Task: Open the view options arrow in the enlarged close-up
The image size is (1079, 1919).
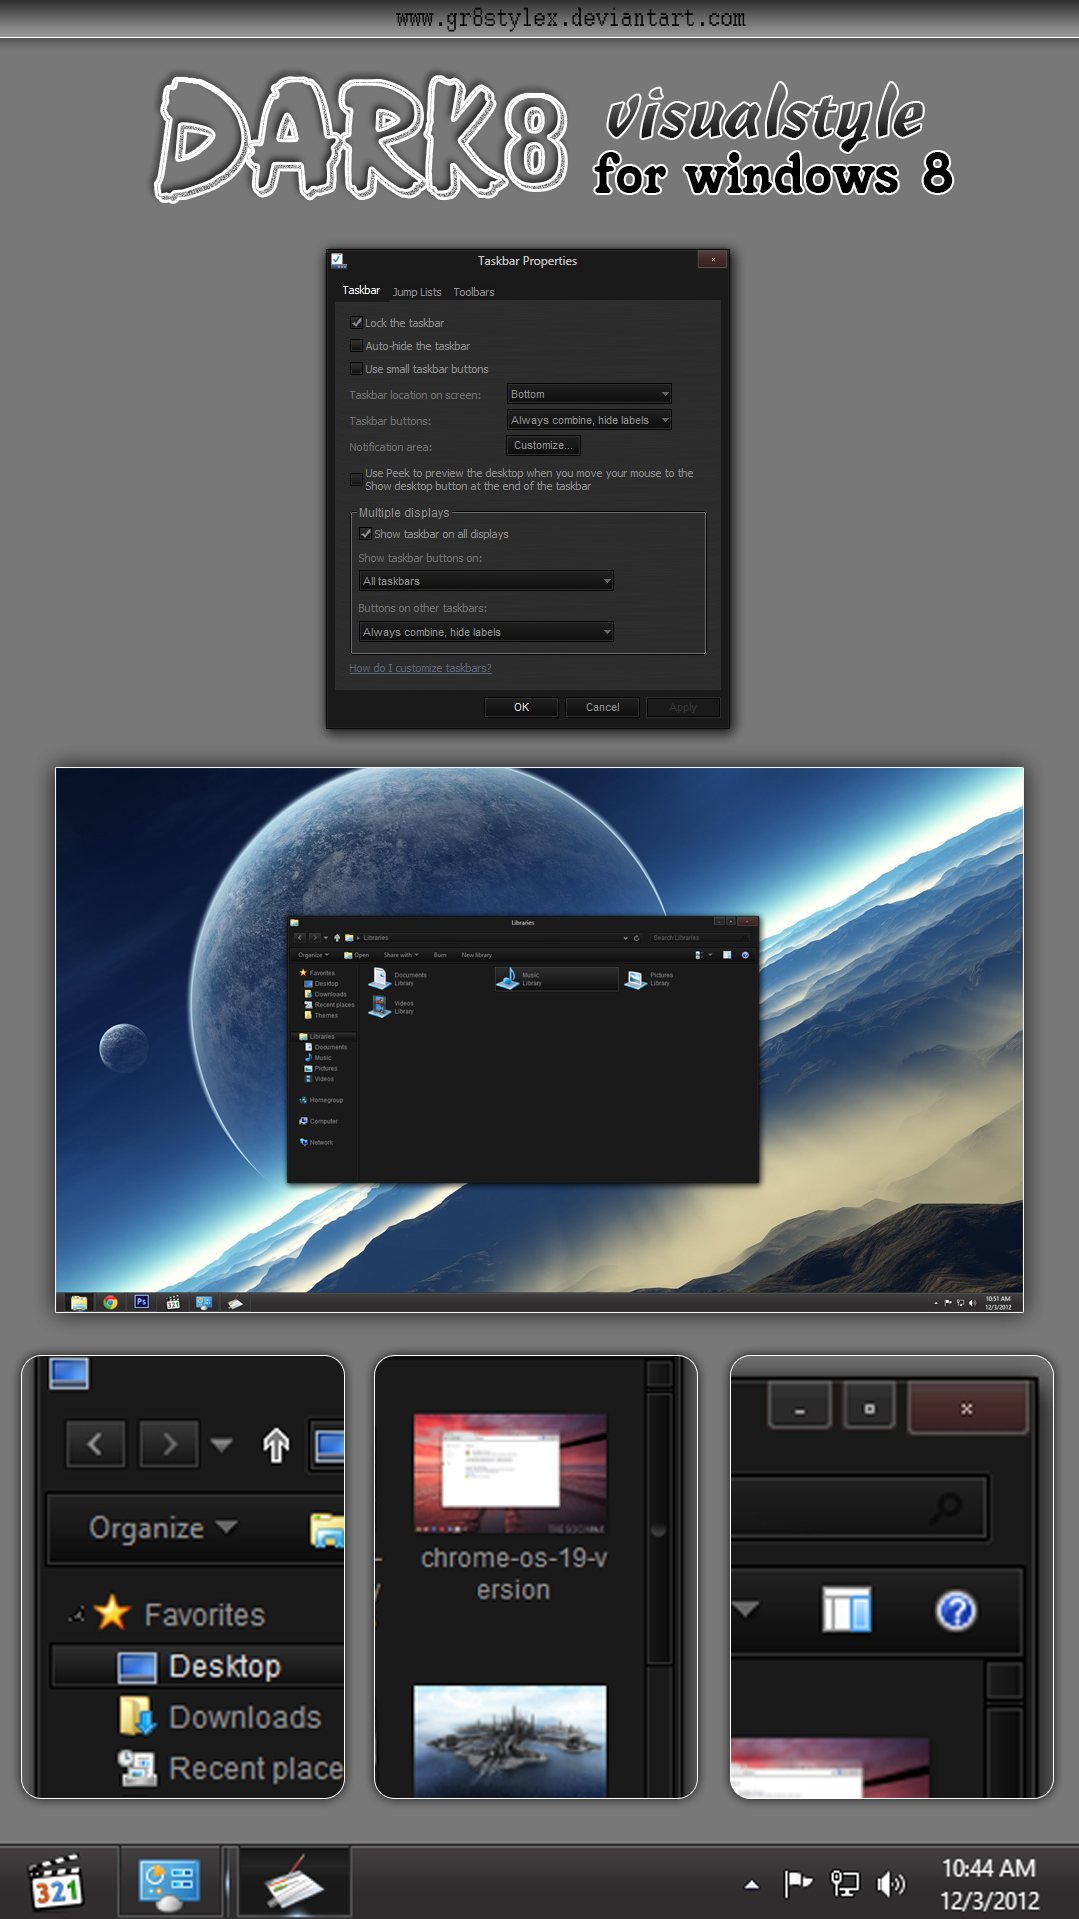Action: coord(746,1609)
